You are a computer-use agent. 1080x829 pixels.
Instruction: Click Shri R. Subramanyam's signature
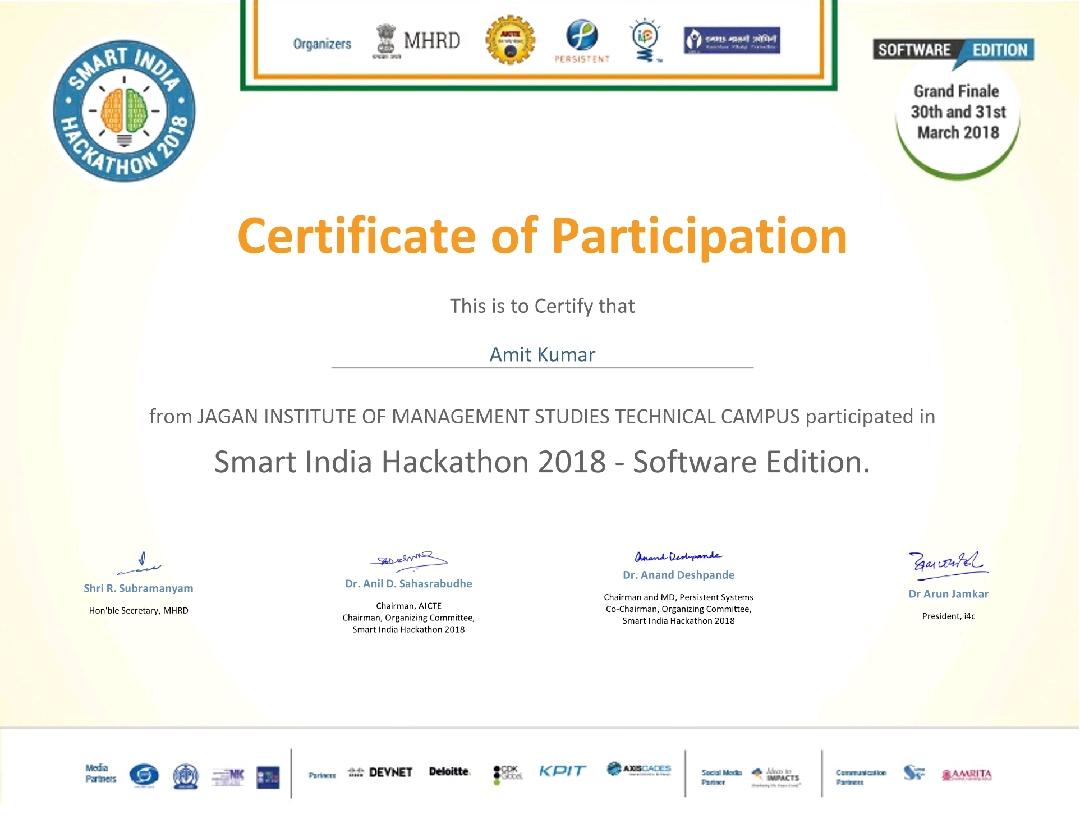[x=138, y=563]
